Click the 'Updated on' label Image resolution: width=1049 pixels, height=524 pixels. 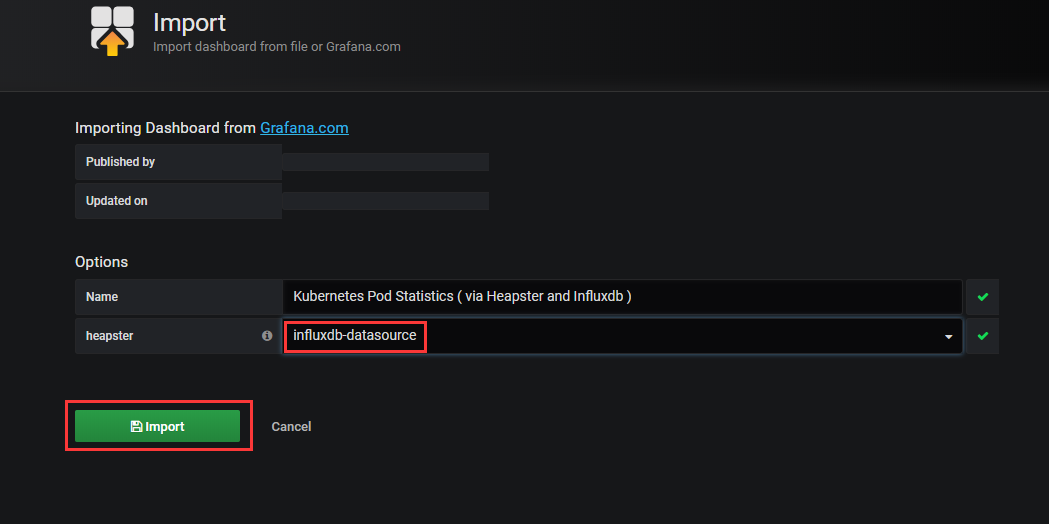tap(116, 201)
